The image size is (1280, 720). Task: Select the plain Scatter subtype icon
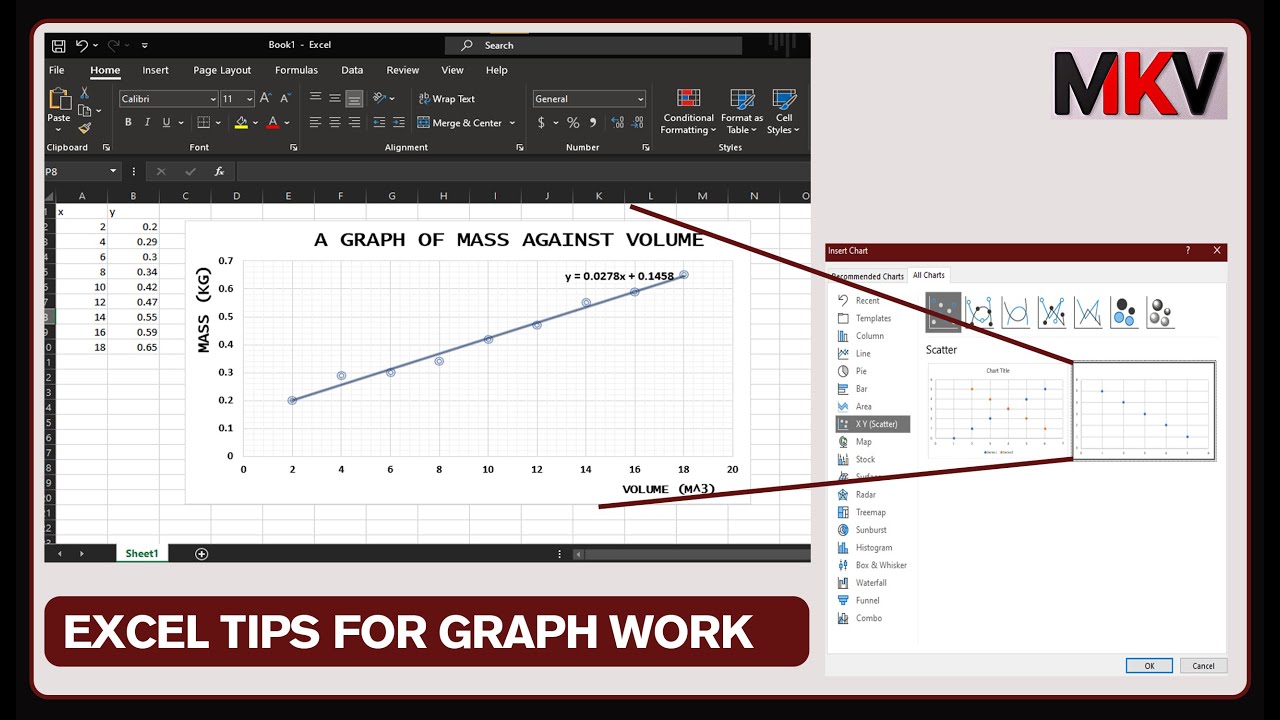(x=943, y=312)
